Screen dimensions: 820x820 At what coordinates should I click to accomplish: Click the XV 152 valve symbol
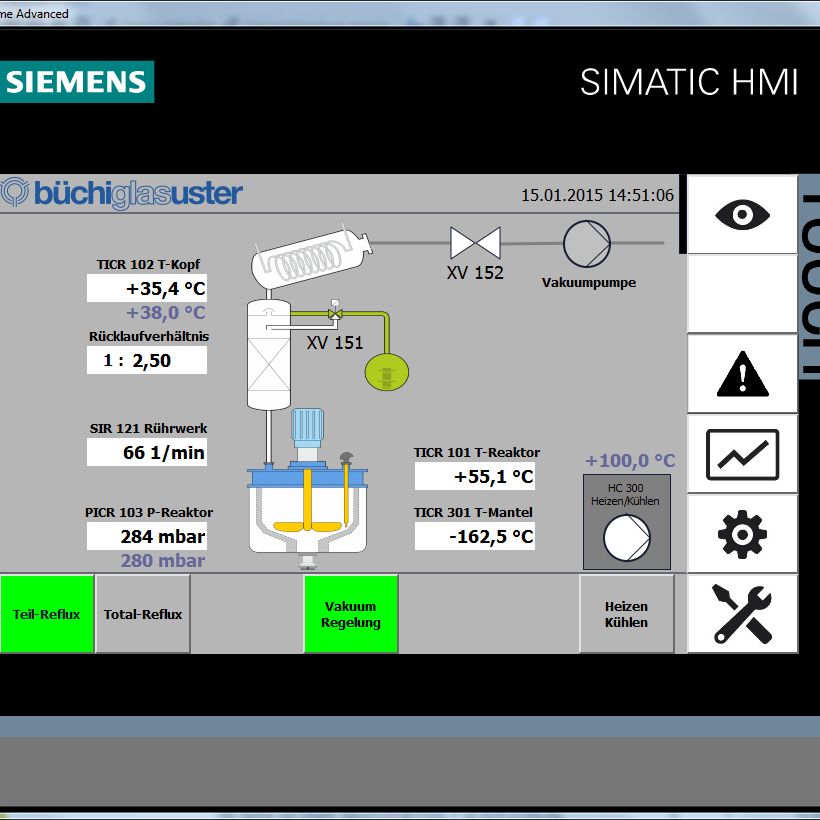[x=475, y=243]
